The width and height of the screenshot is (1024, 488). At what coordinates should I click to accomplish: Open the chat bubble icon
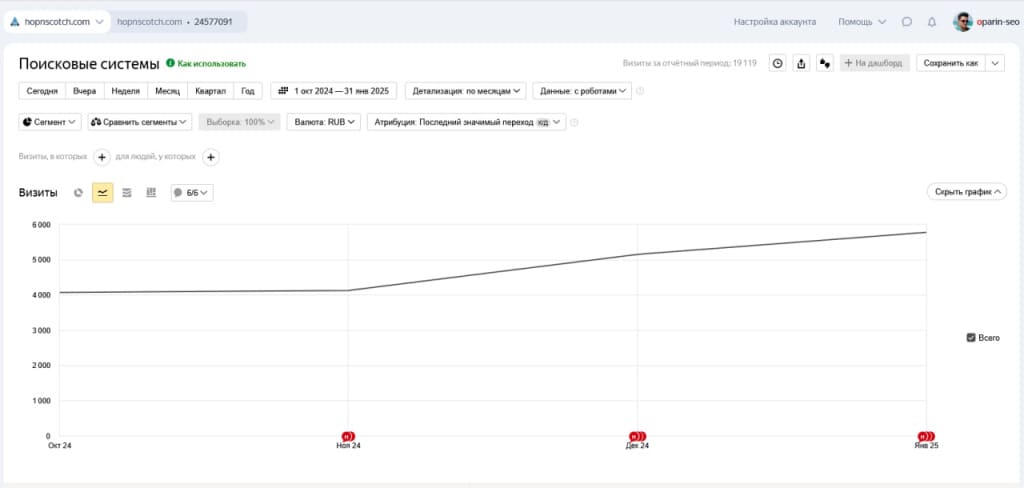(906, 22)
